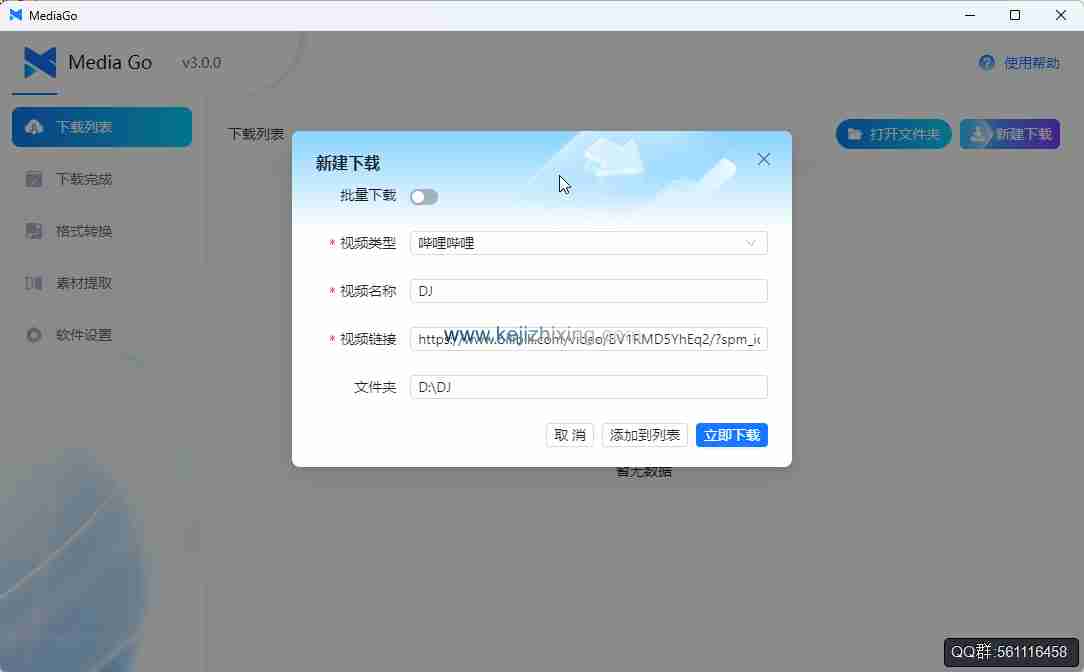
Task: Expand the video type selector arrow
Action: click(751, 243)
